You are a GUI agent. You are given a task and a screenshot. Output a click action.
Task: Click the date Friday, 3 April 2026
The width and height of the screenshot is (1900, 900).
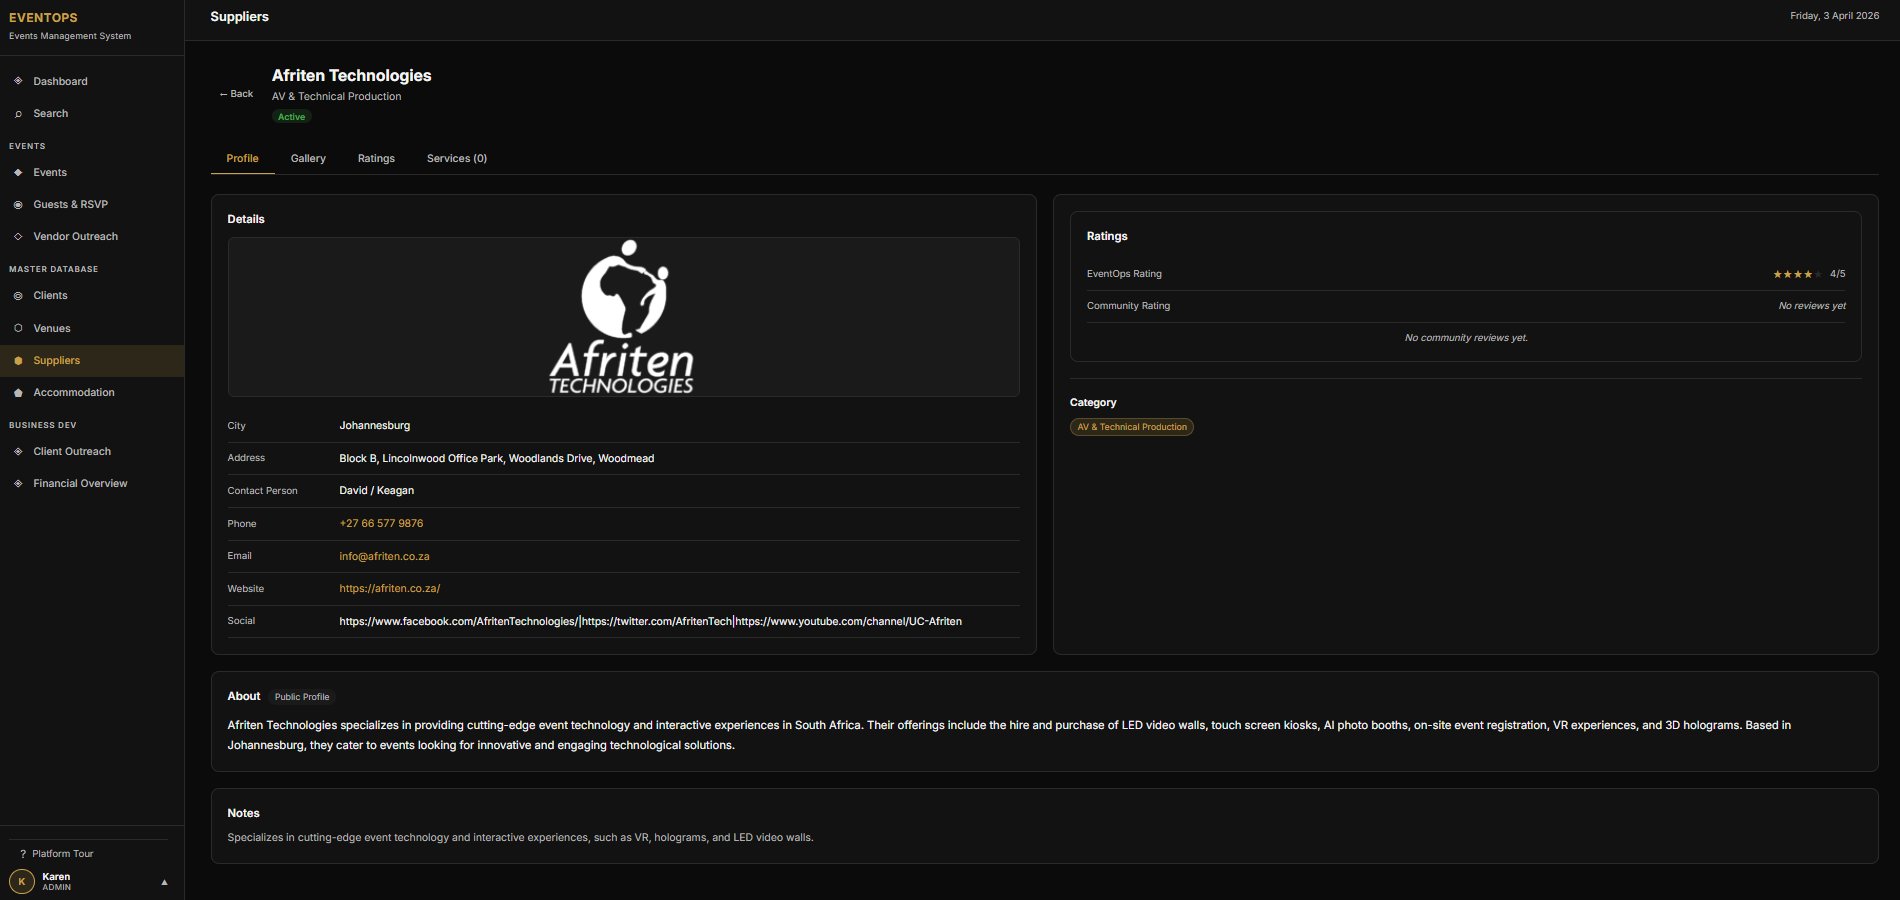pyautogui.click(x=1835, y=16)
